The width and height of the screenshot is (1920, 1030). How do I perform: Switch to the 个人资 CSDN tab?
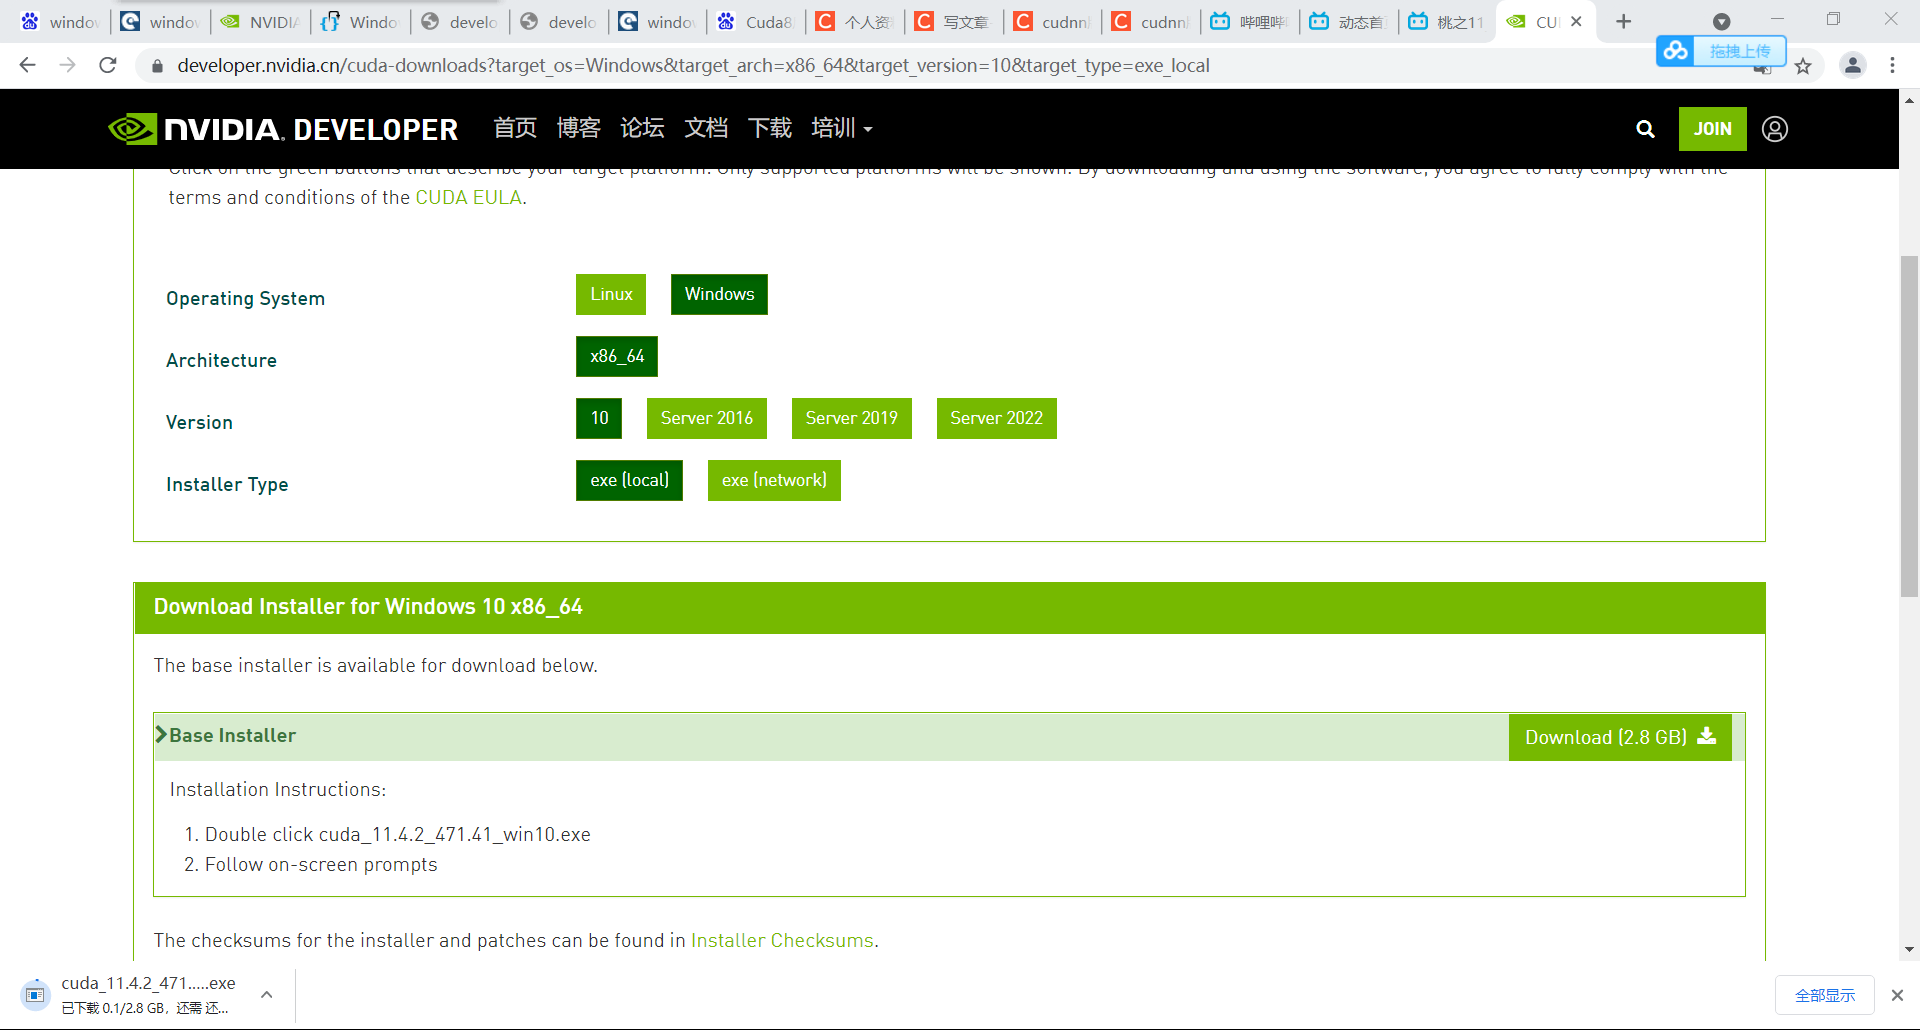pos(855,21)
